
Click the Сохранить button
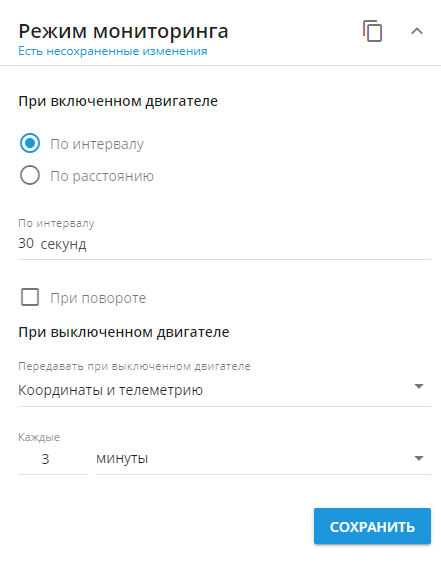(372, 526)
